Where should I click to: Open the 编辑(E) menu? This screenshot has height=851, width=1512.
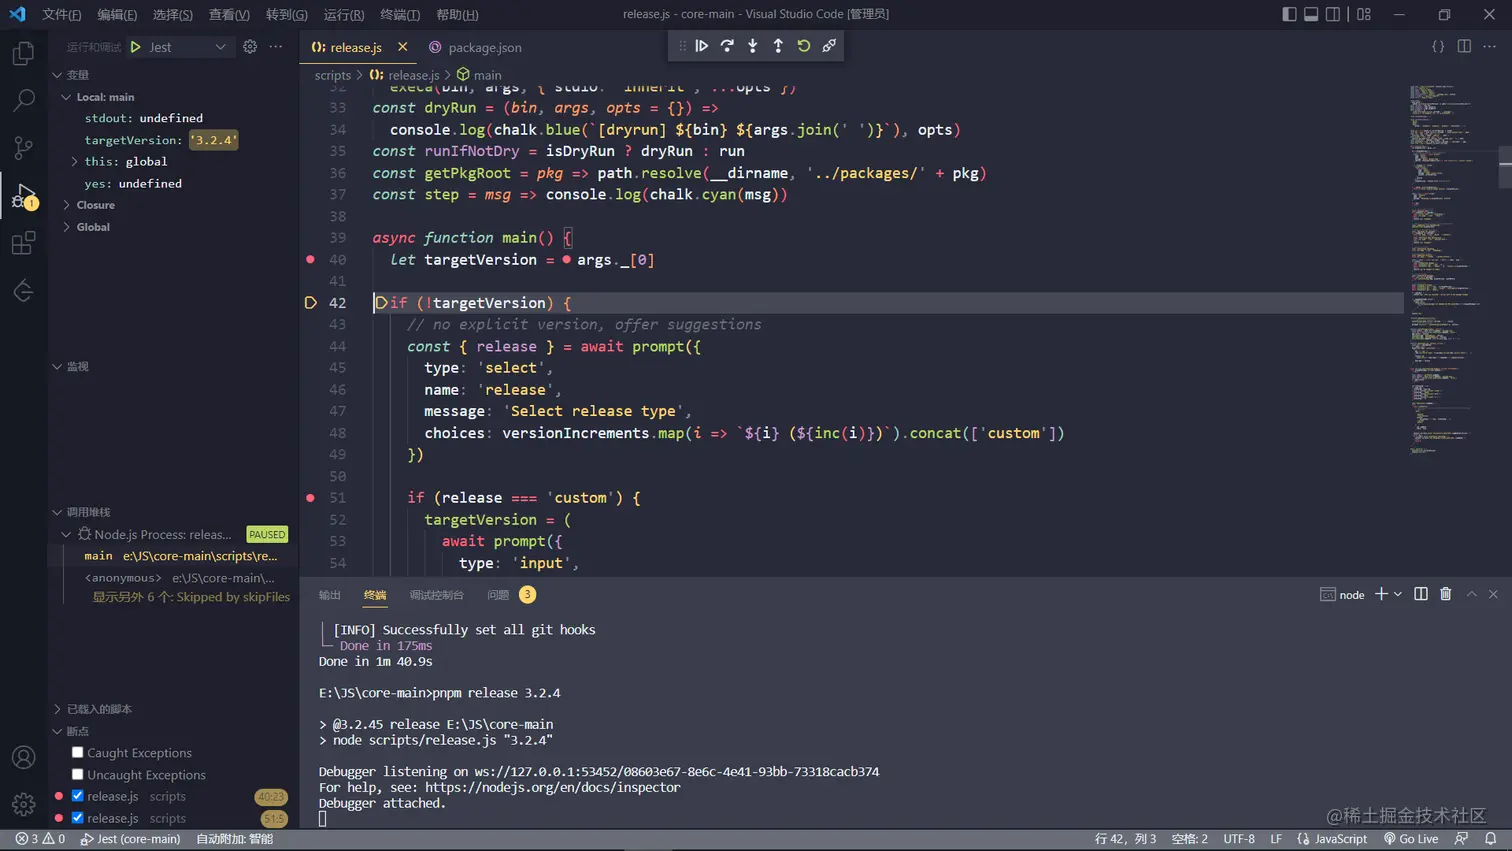pyautogui.click(x=117, y=14)
